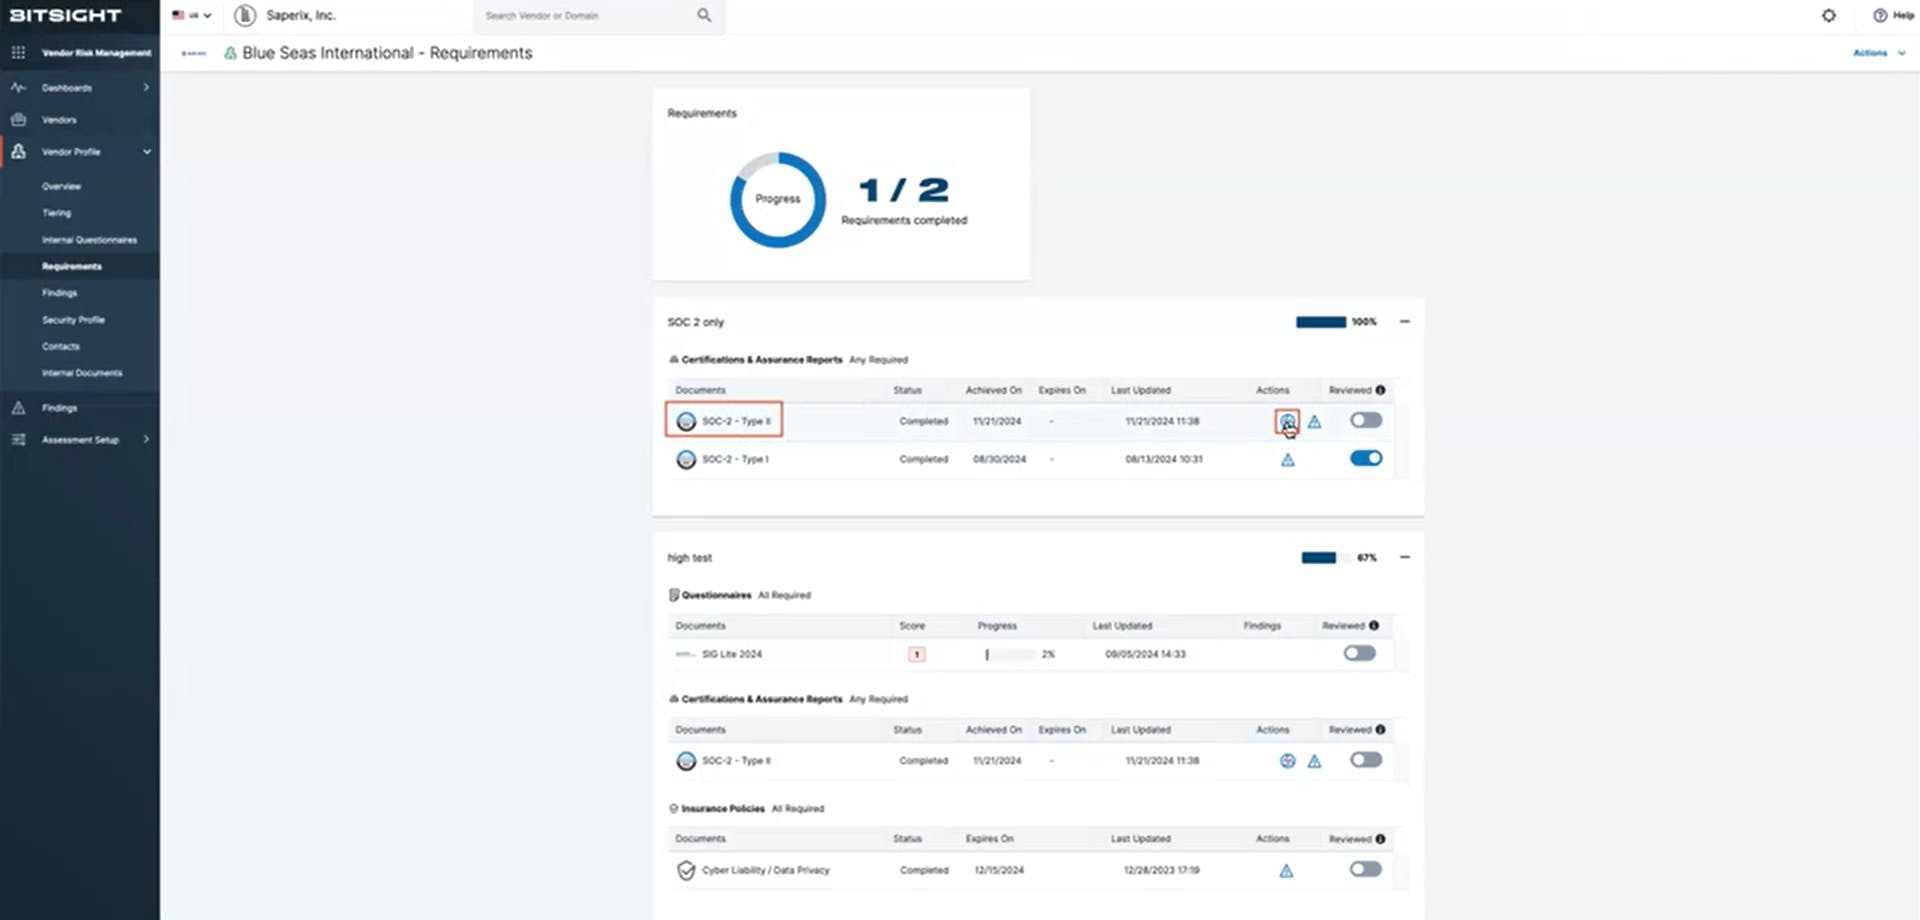Image resolution: width=1920 pixels, height=920 pixels.
Task: Click SIG Lite 2024 progress bar
Action: (x=1010, y=654)
